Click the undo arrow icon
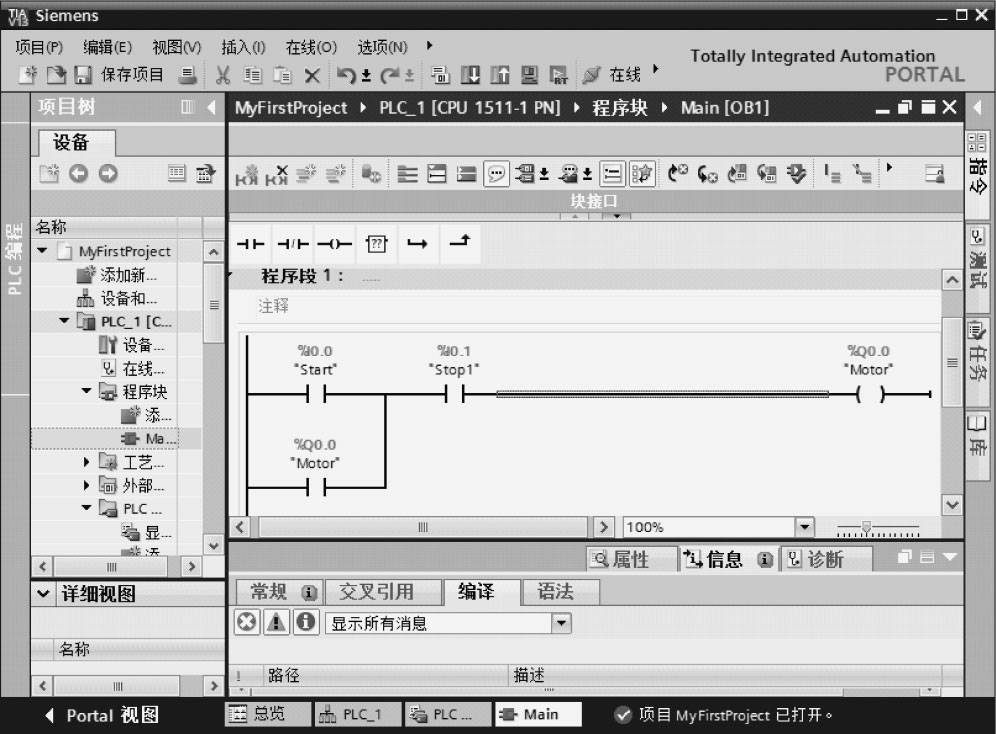This screenshot has height=734, width=996. pyautogui.click(x=346, y=76)
